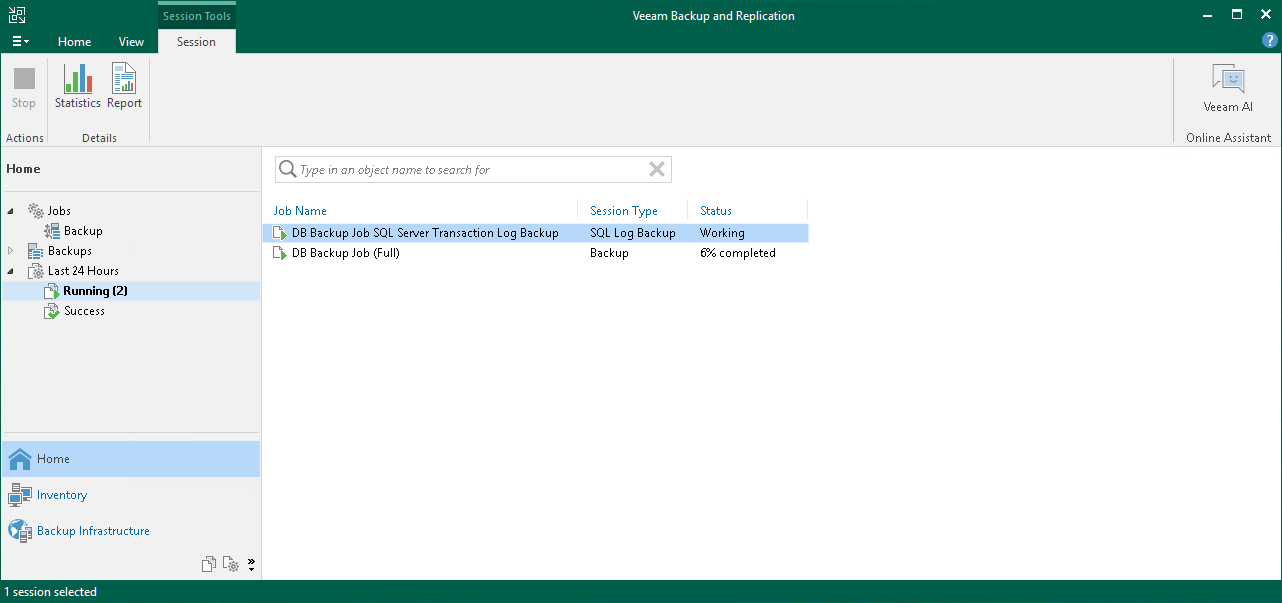Click the History gear icon in navigation footer
1282x603 pixels.
point(231,565)
